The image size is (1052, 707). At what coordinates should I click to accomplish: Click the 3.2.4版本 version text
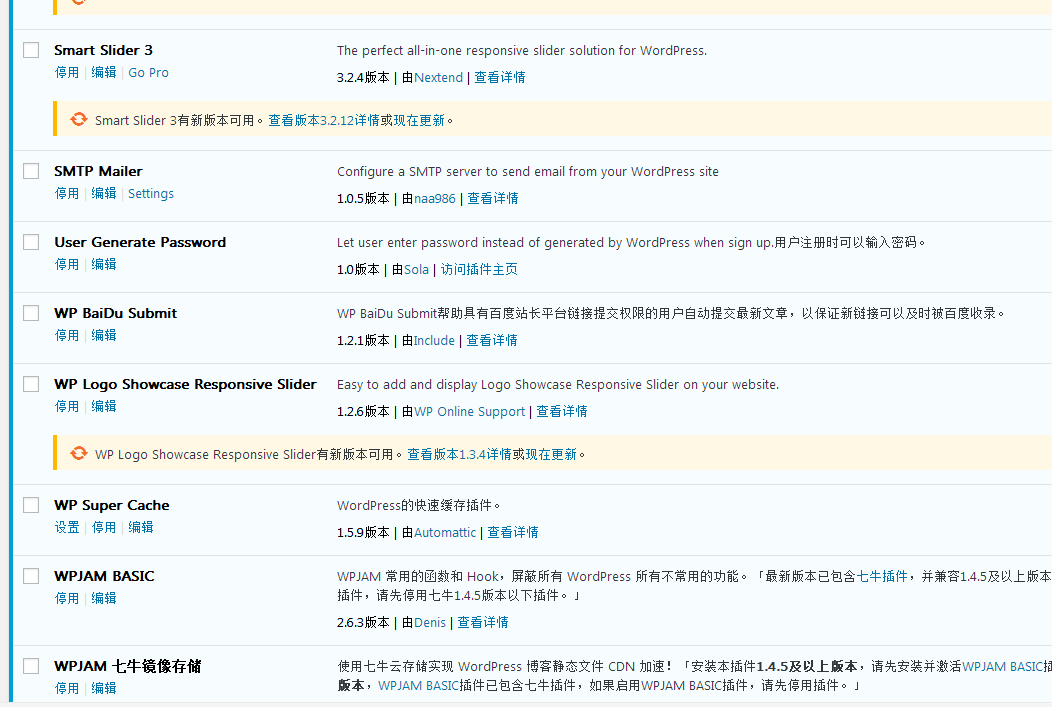pos(363,77)
